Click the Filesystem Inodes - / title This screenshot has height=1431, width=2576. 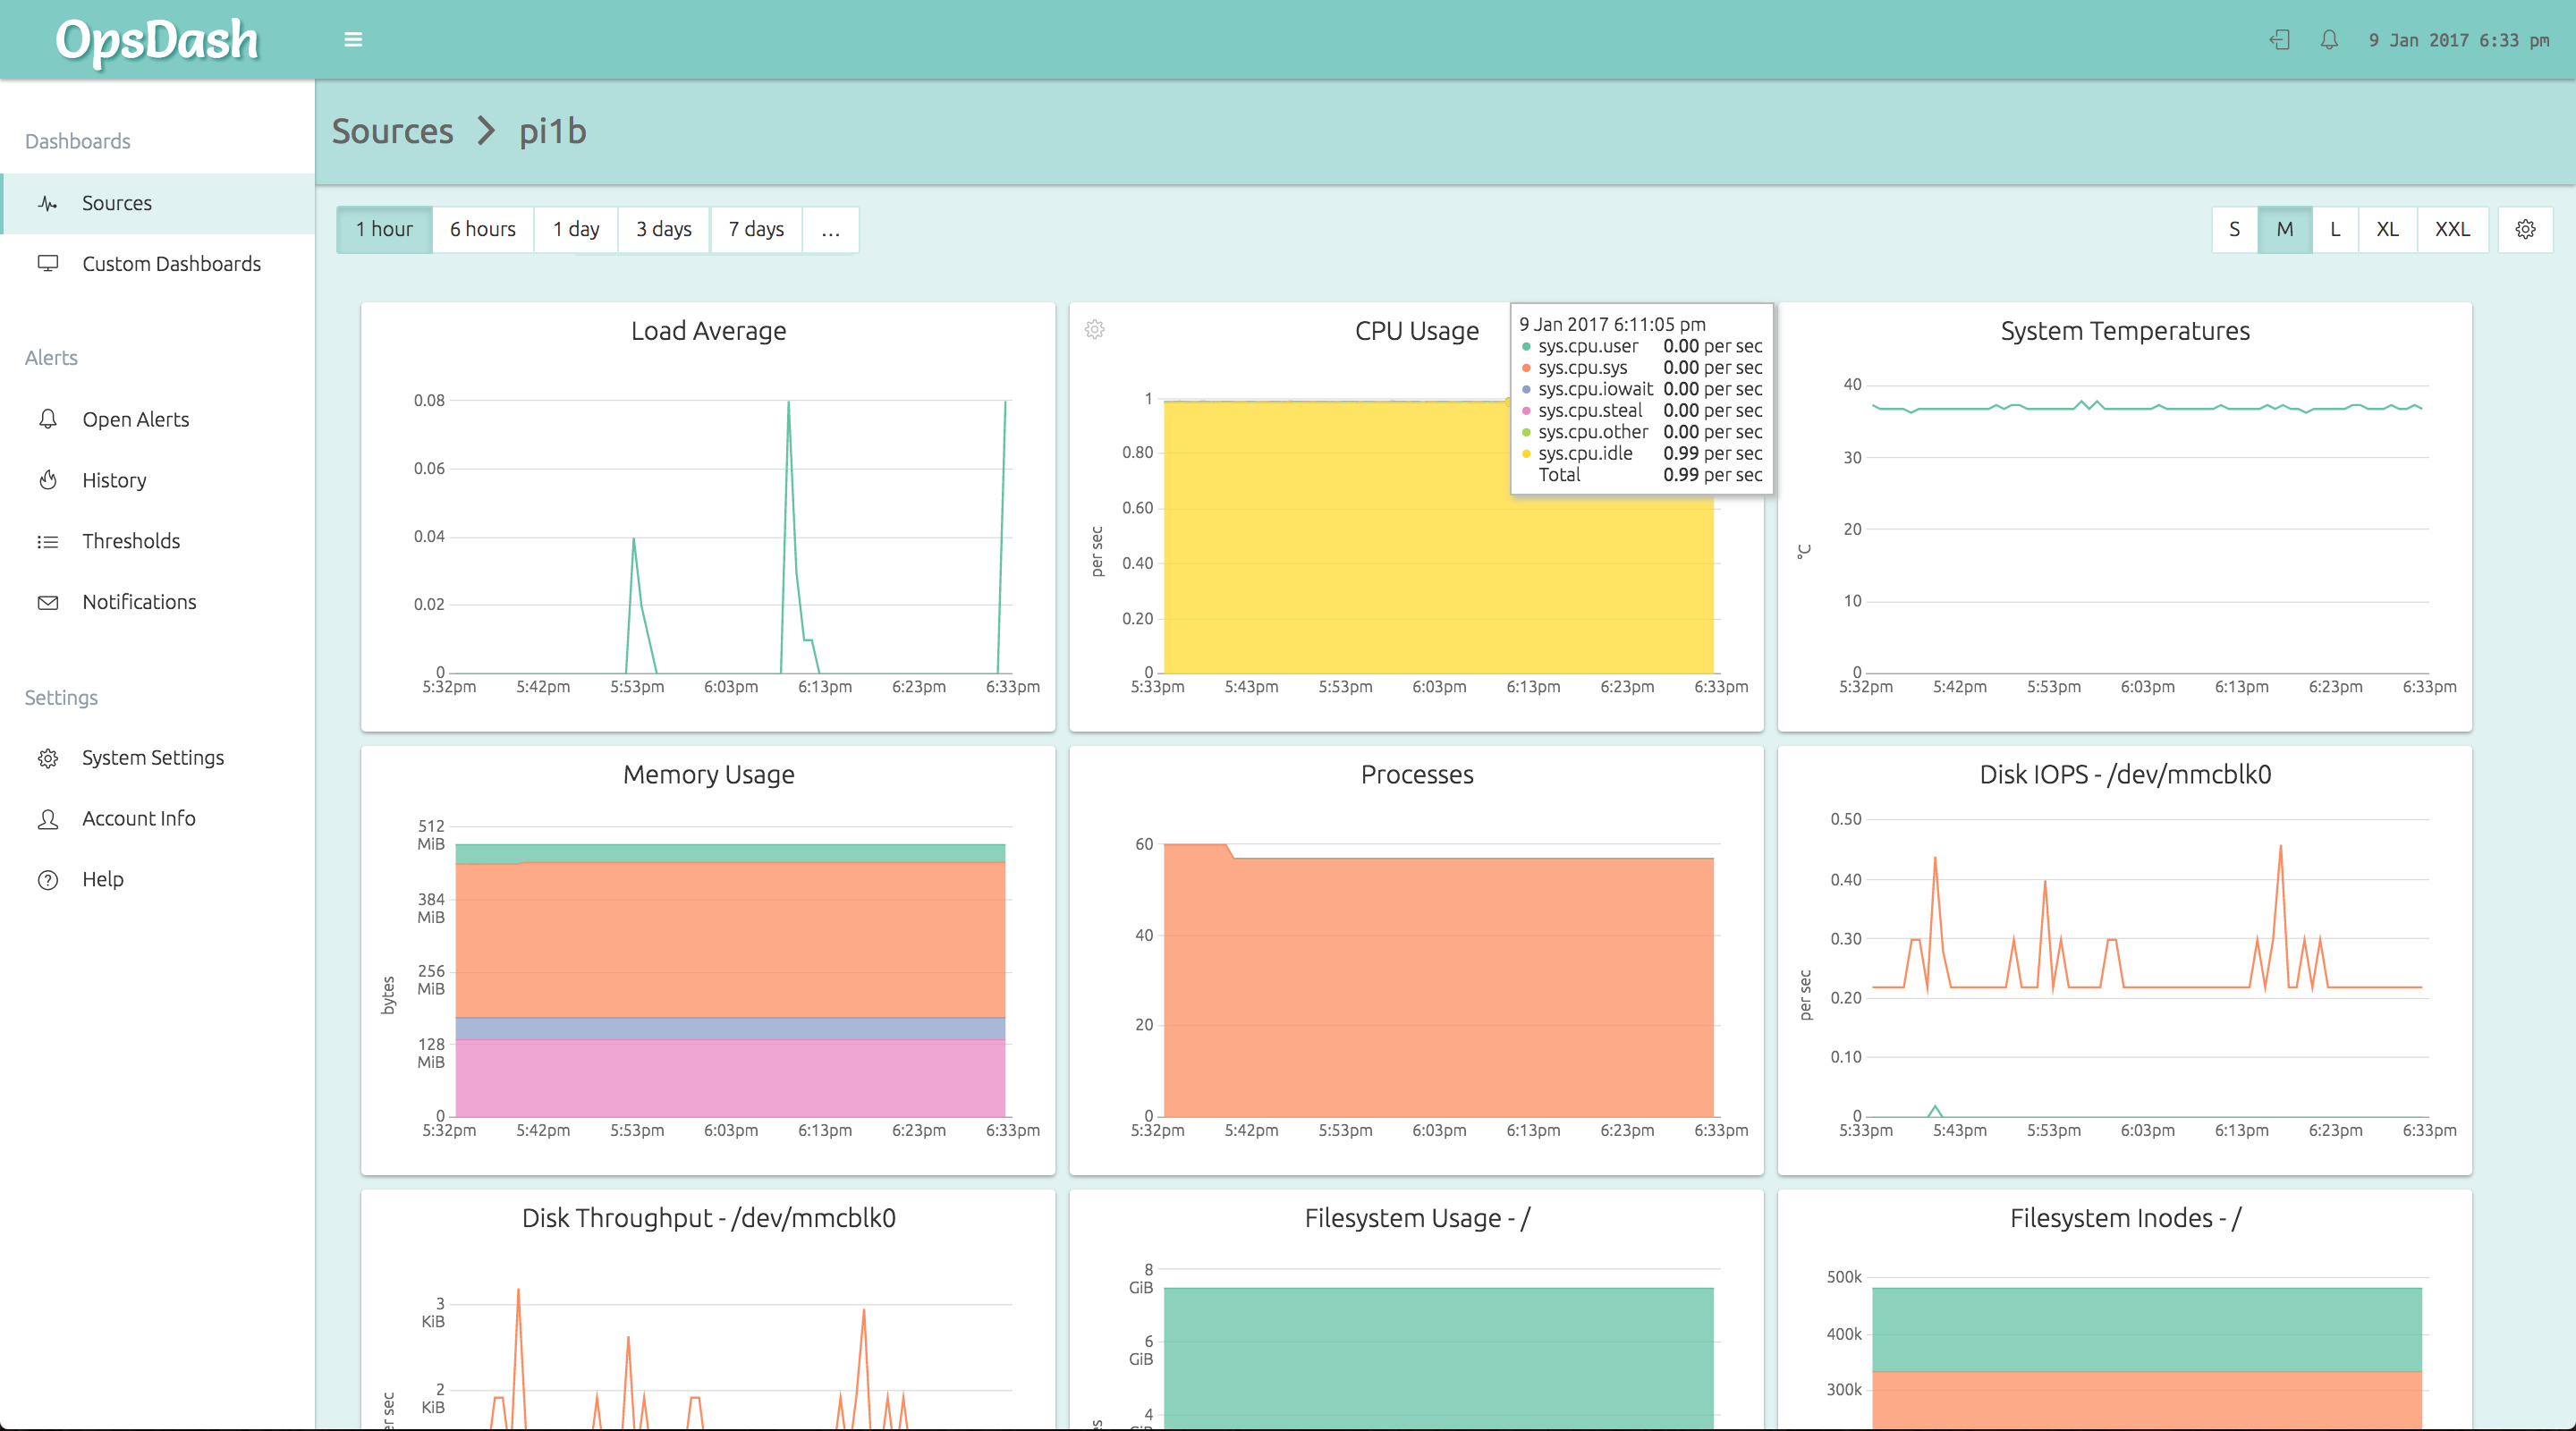[2125, 1218]
